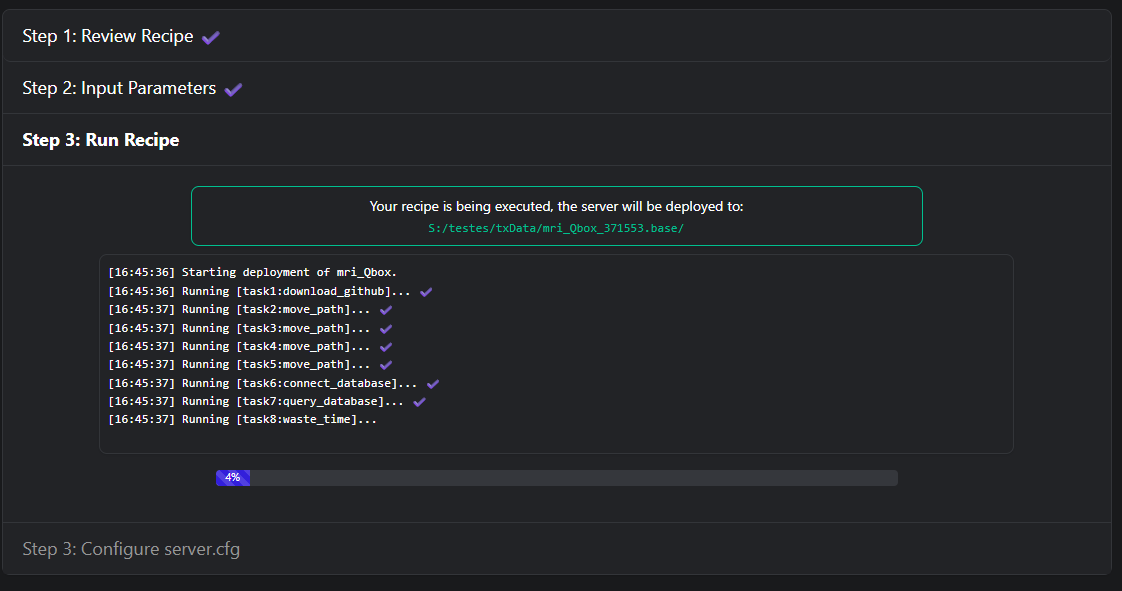
Task: Click the checkmark after task6:connect_database
Action: point(433,383)
